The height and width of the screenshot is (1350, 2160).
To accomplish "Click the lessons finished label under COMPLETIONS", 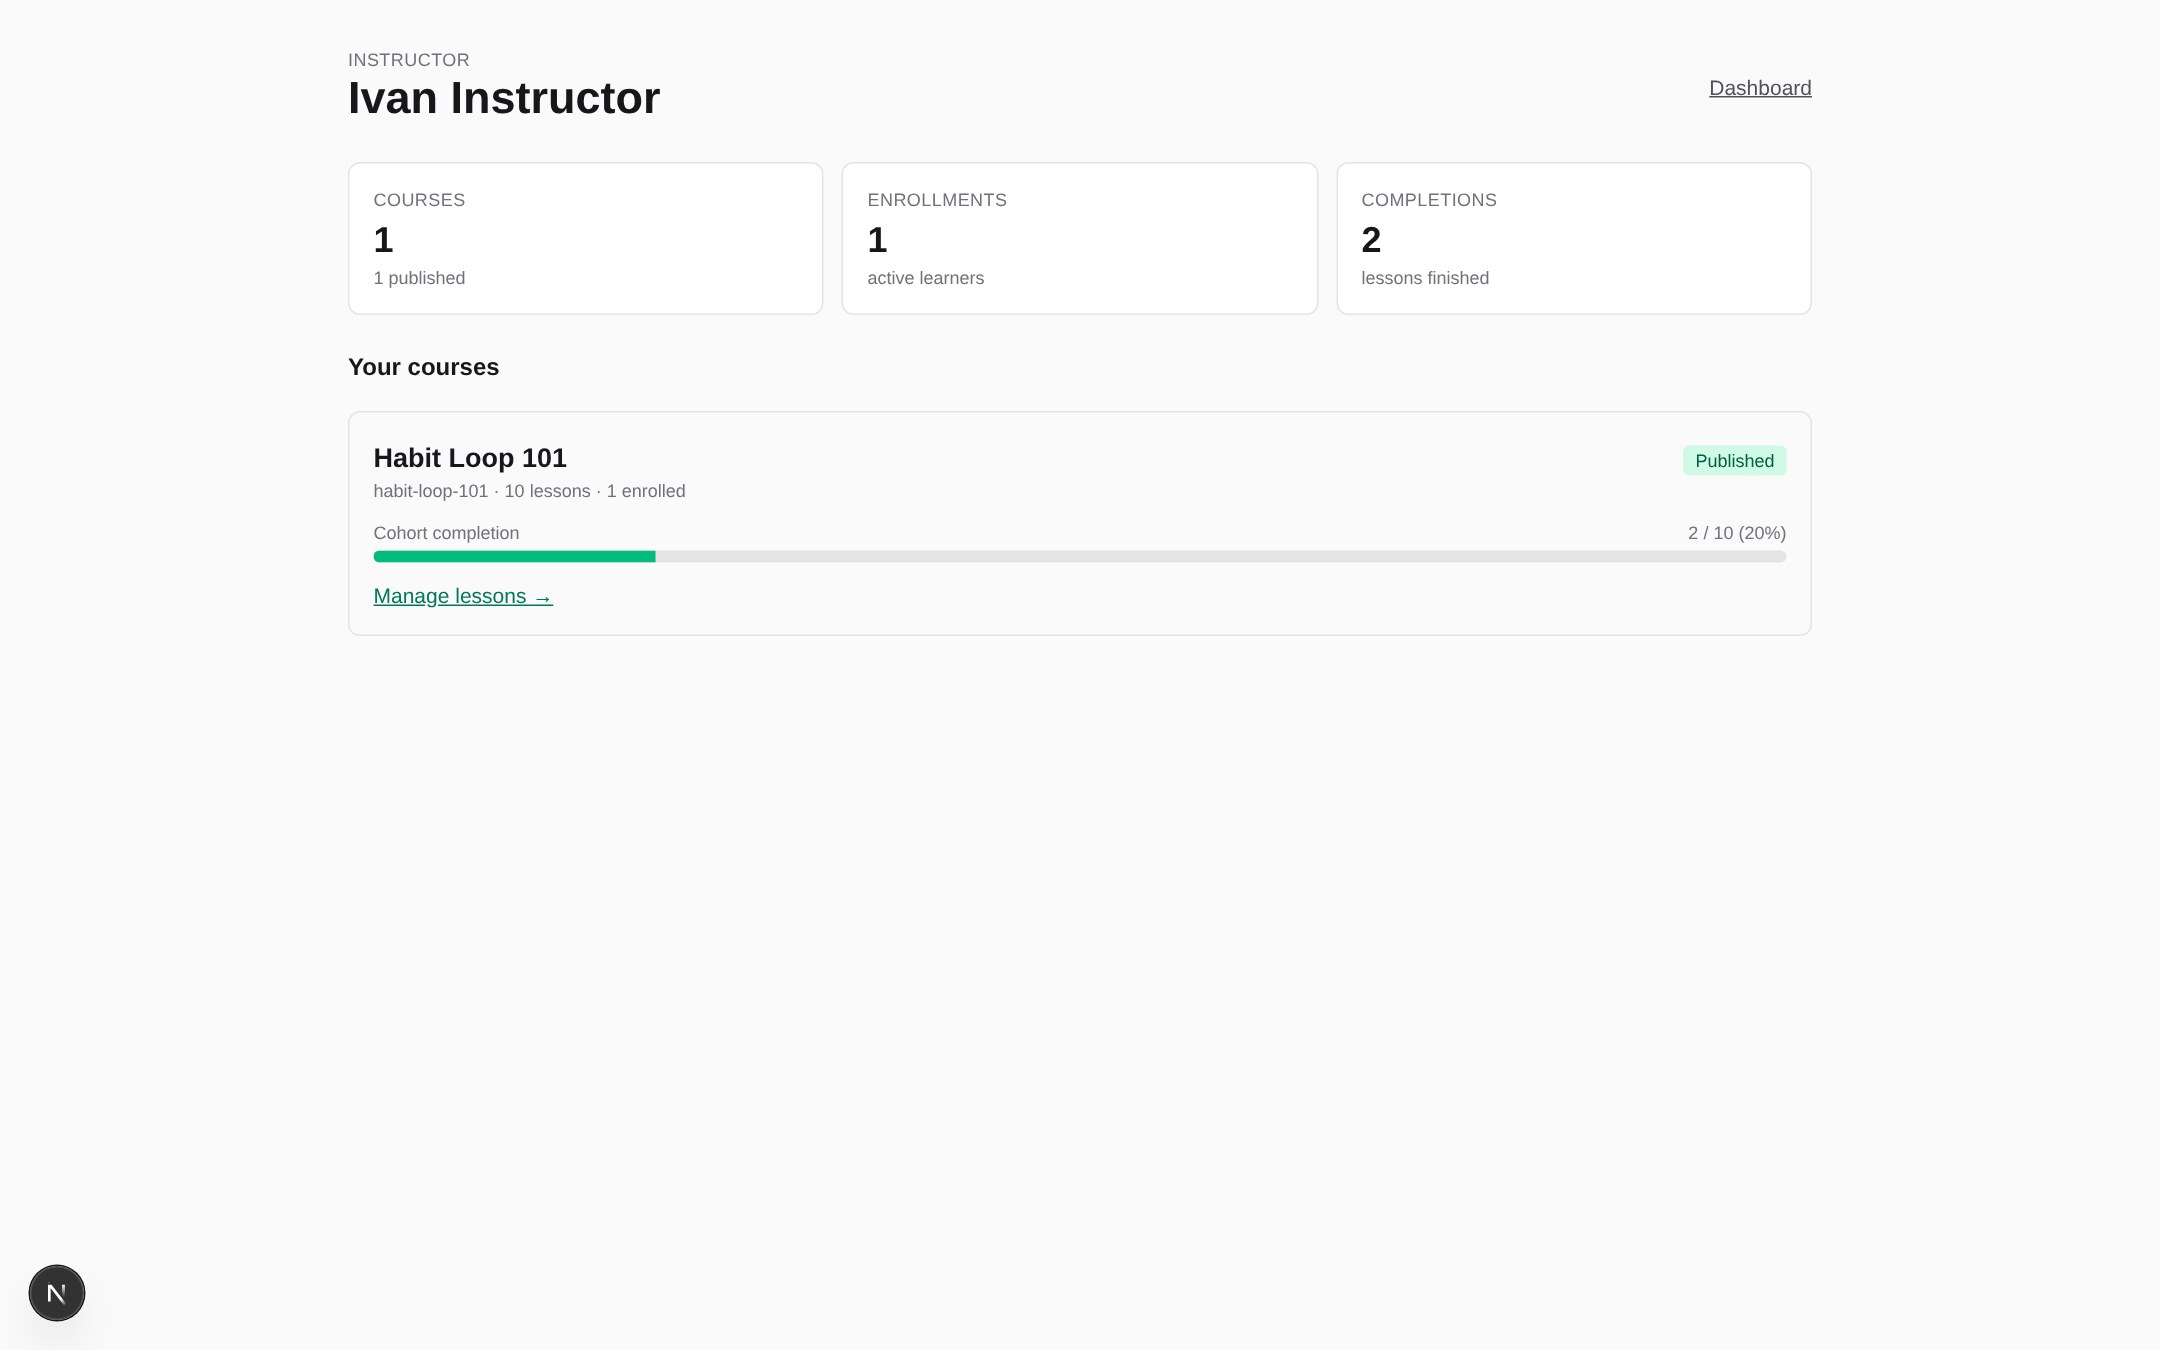I will 1424,278.
